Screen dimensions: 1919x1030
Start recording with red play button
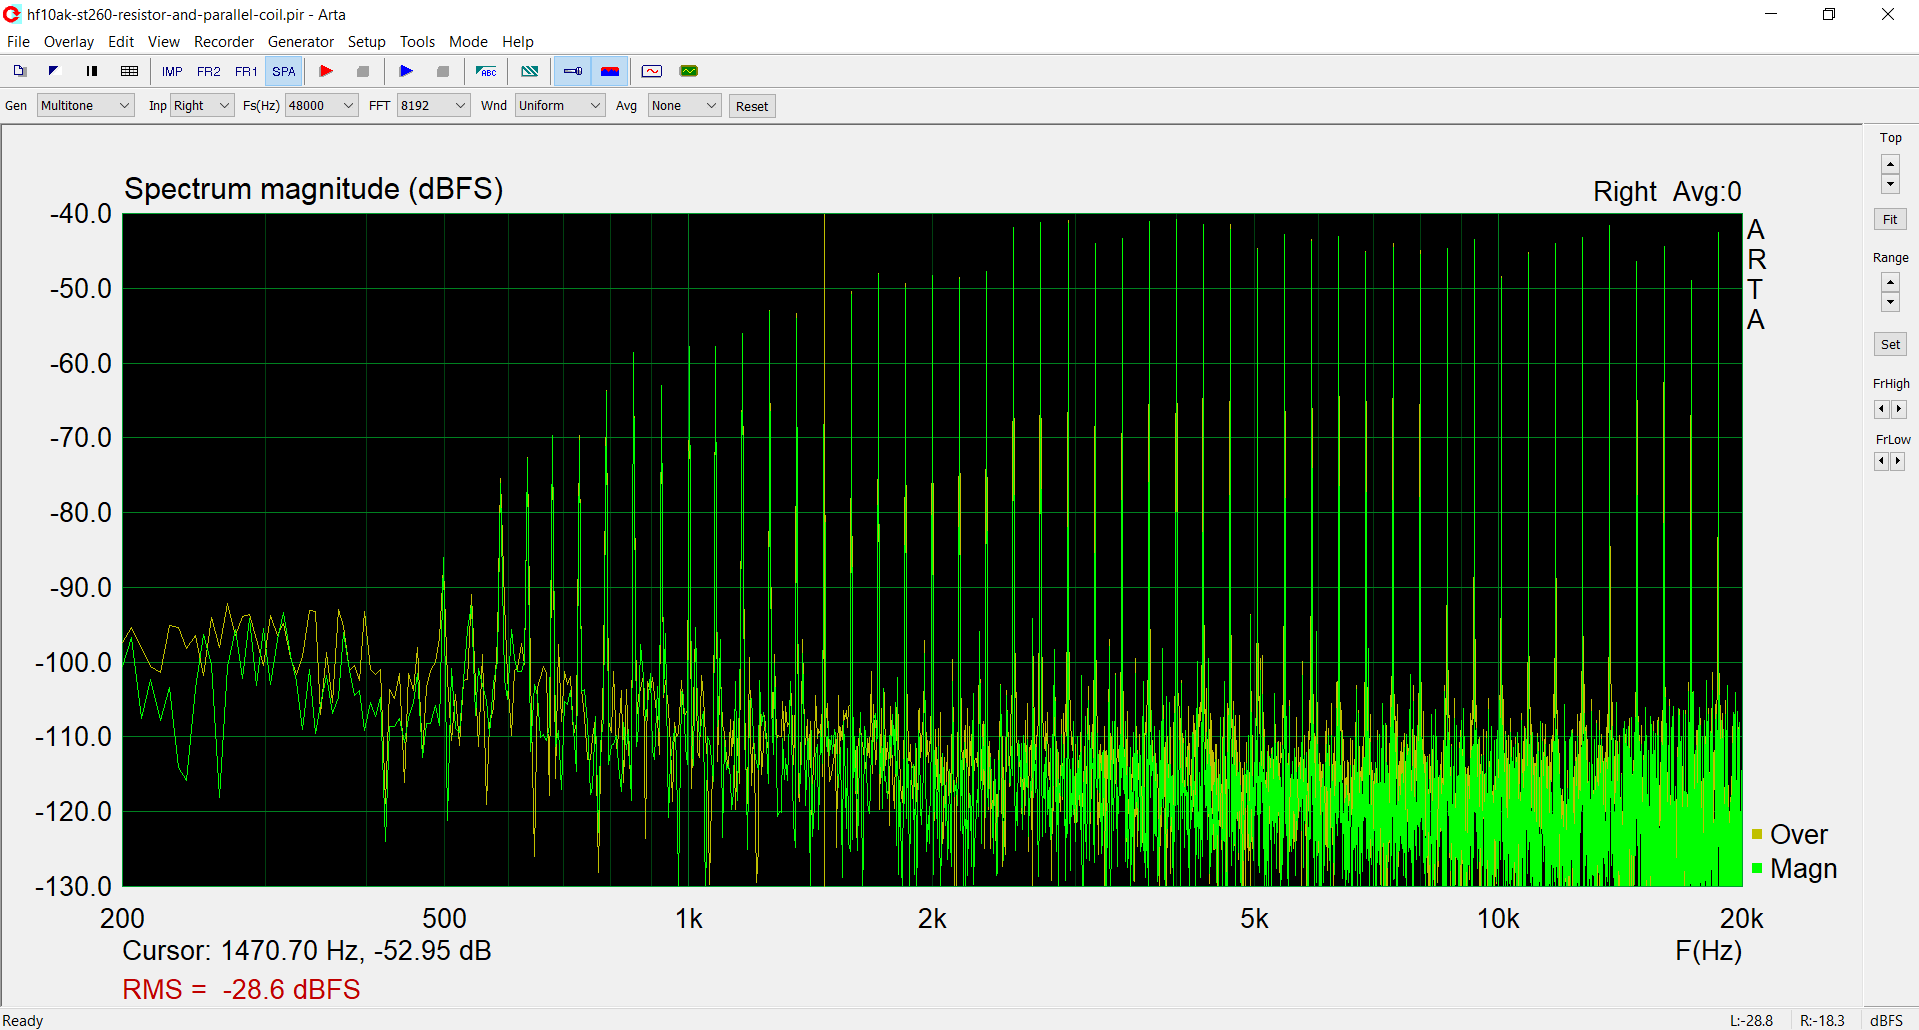pyautogui.click(x=326, y=71)
